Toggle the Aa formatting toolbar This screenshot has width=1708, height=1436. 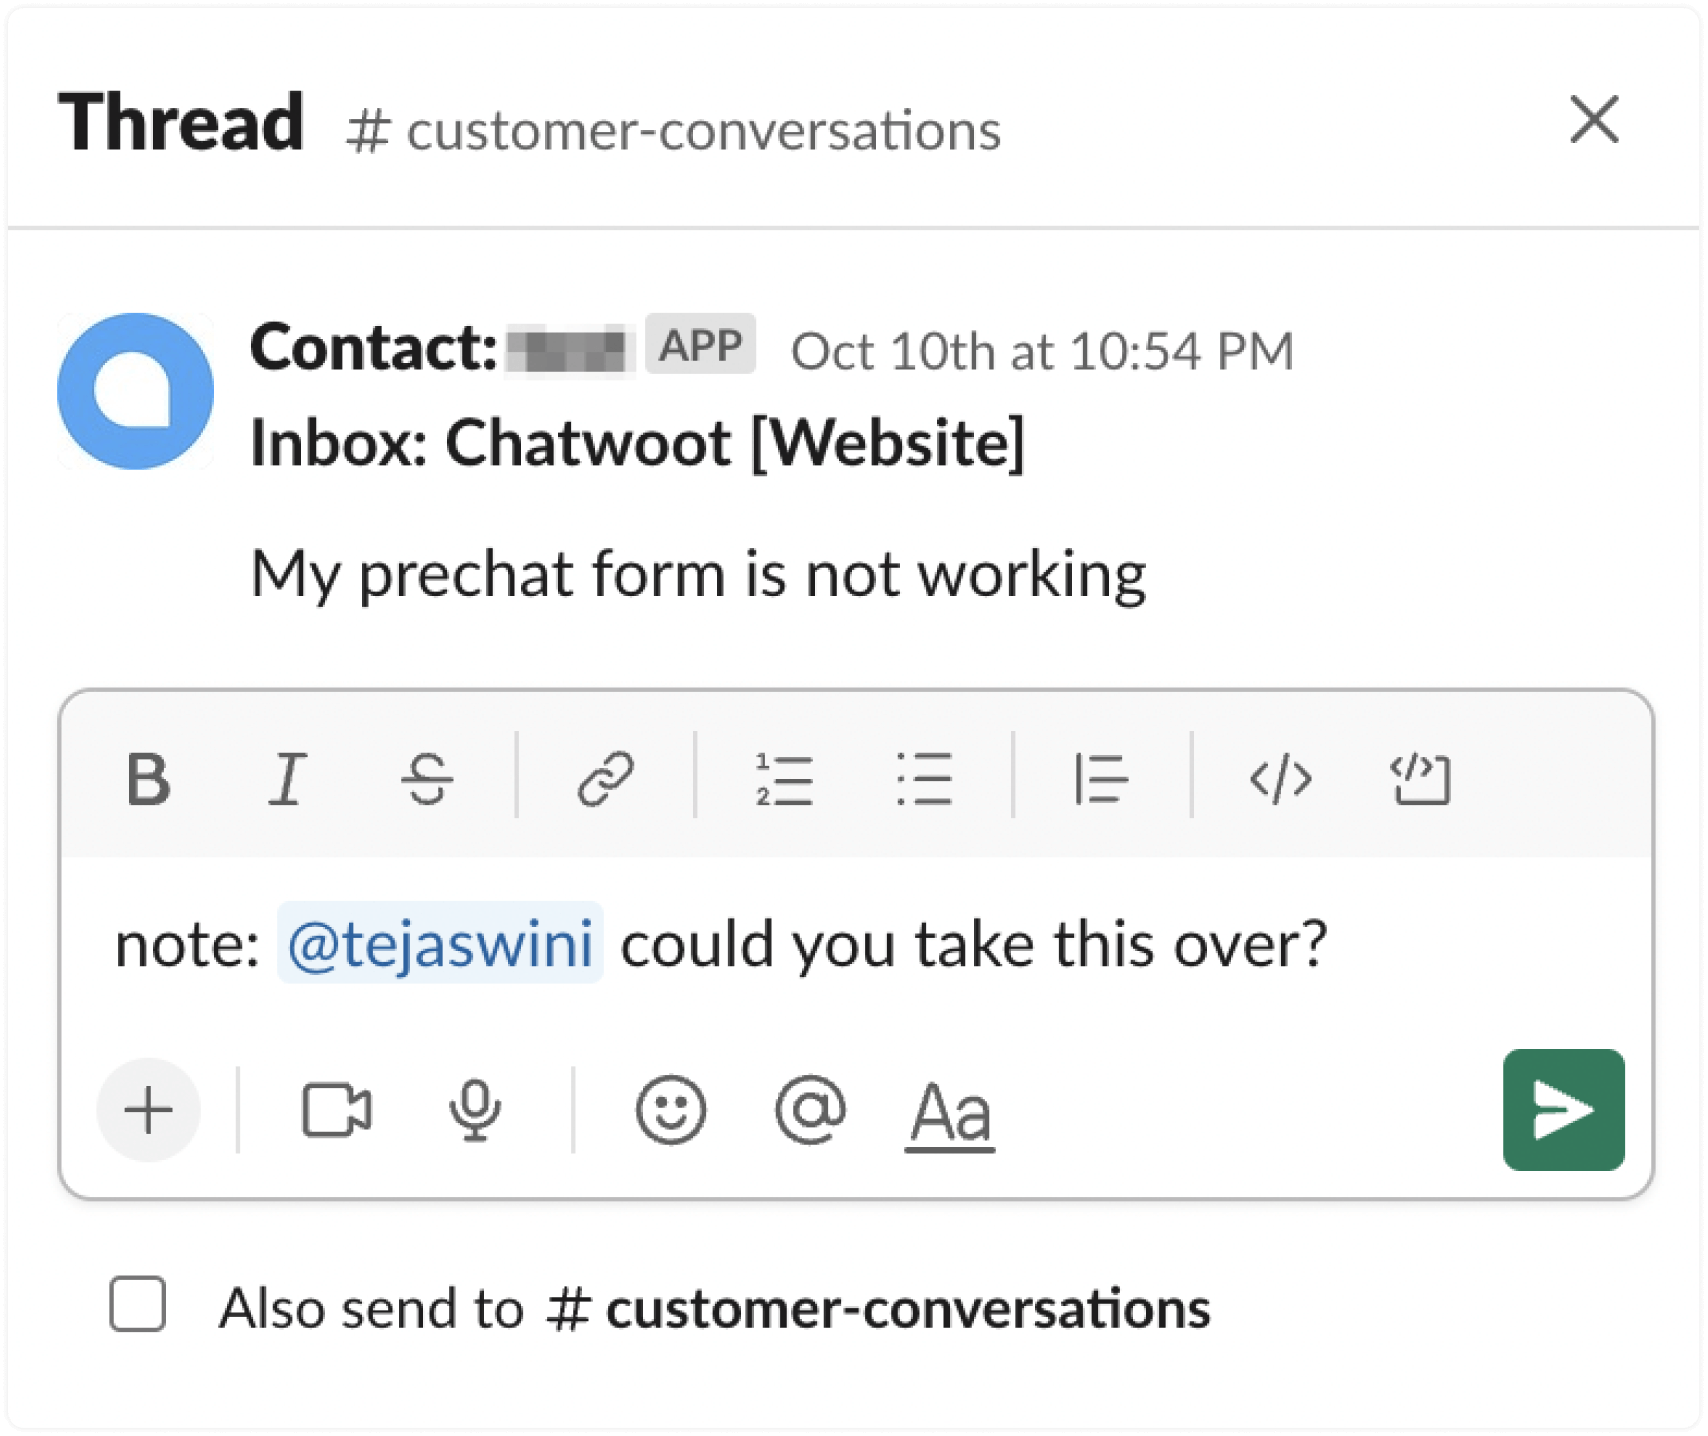950,1114
